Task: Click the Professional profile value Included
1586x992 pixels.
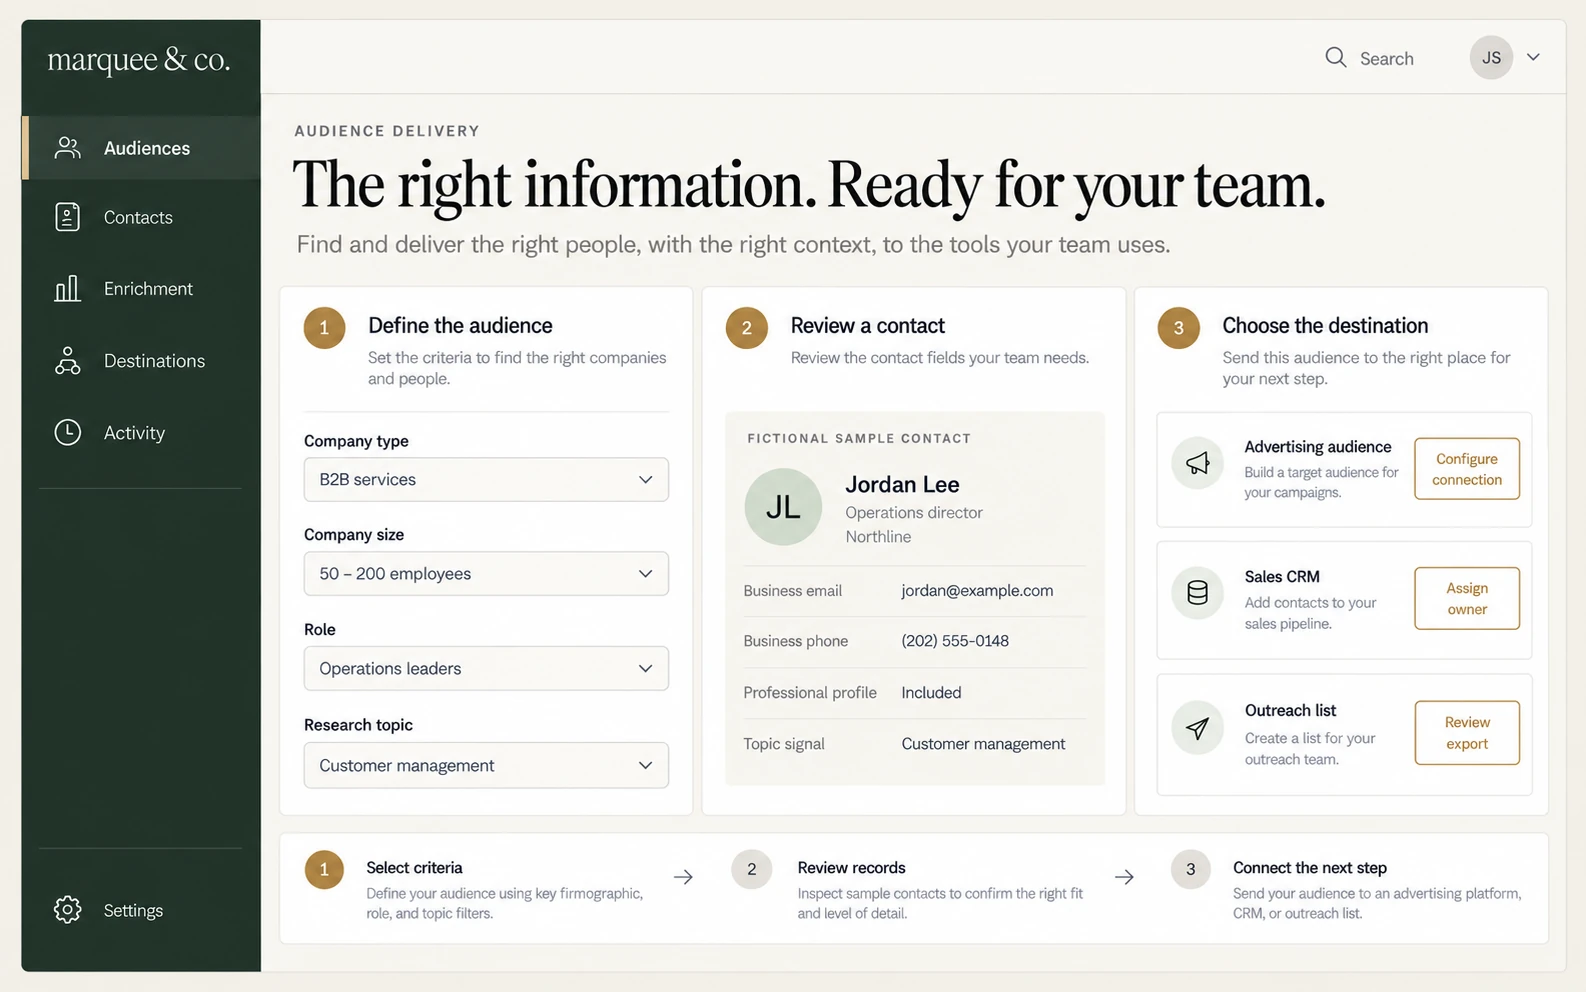Action: point(931,693)
